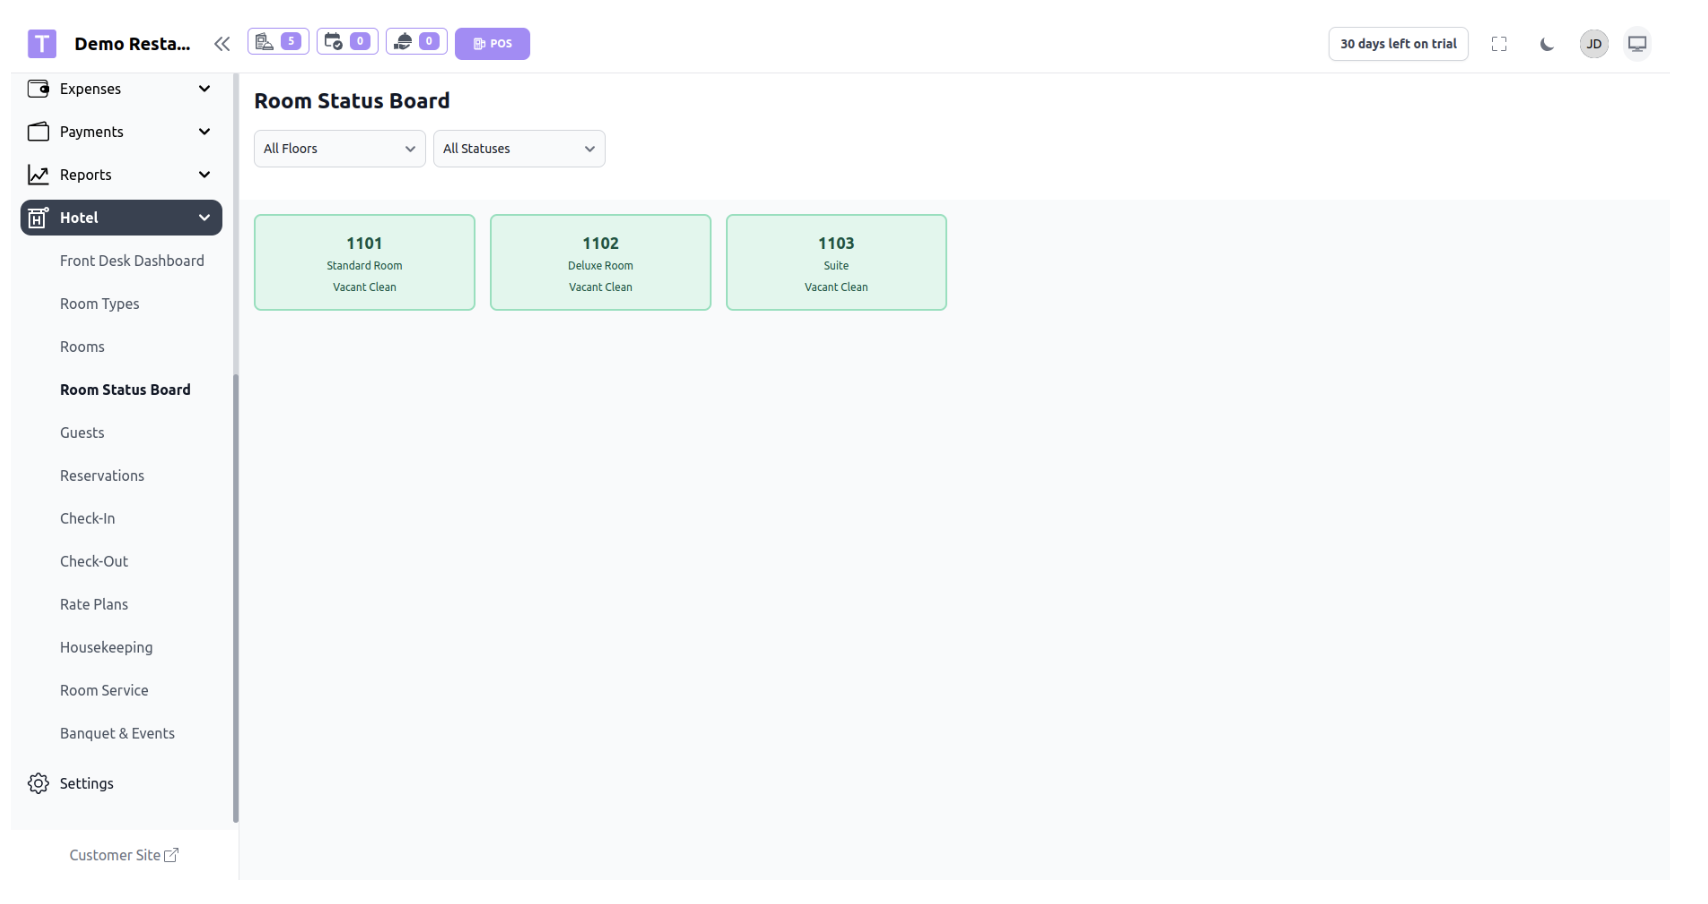Select Room Status Board in sidebar

pos(125,390)
